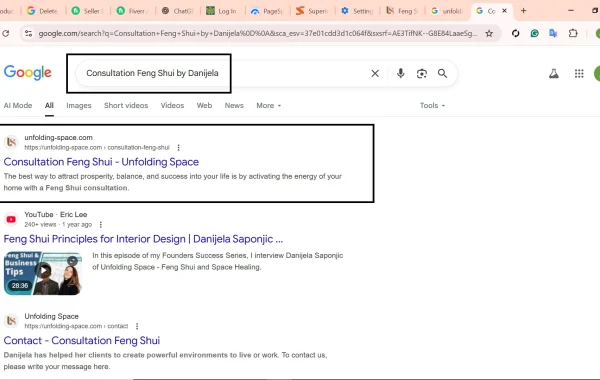Open Feng Shui Principles for Interior Design link

143,239
